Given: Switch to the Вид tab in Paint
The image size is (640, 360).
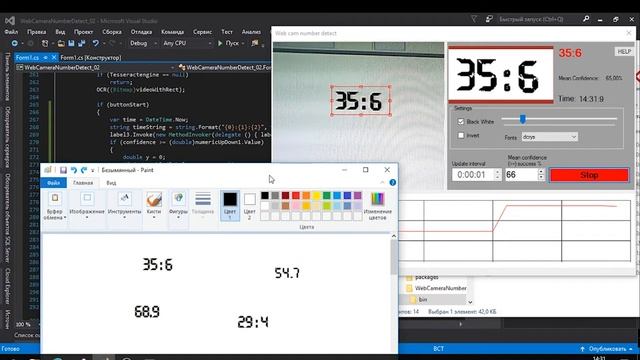Looking at the screenshot, I should tap(111, 182).
